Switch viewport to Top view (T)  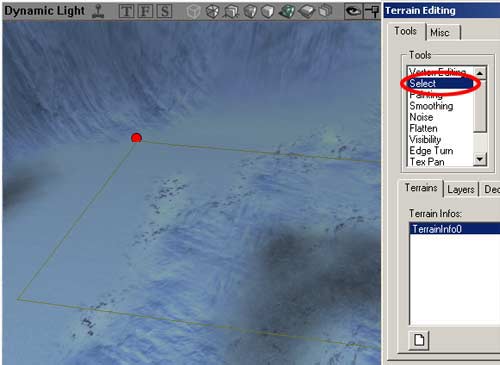(x=126, y=11)
